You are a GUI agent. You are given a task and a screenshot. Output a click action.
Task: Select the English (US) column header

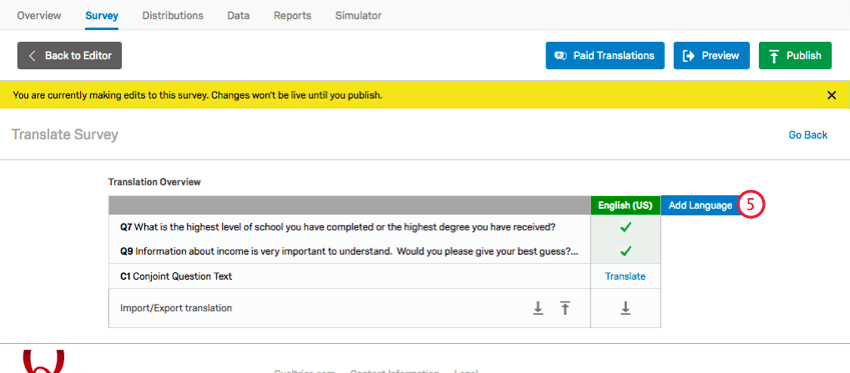[x=626, y=205]
